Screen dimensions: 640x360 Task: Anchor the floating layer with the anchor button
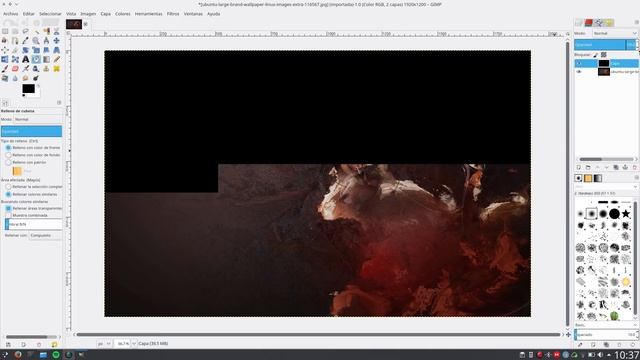[625, 167]
